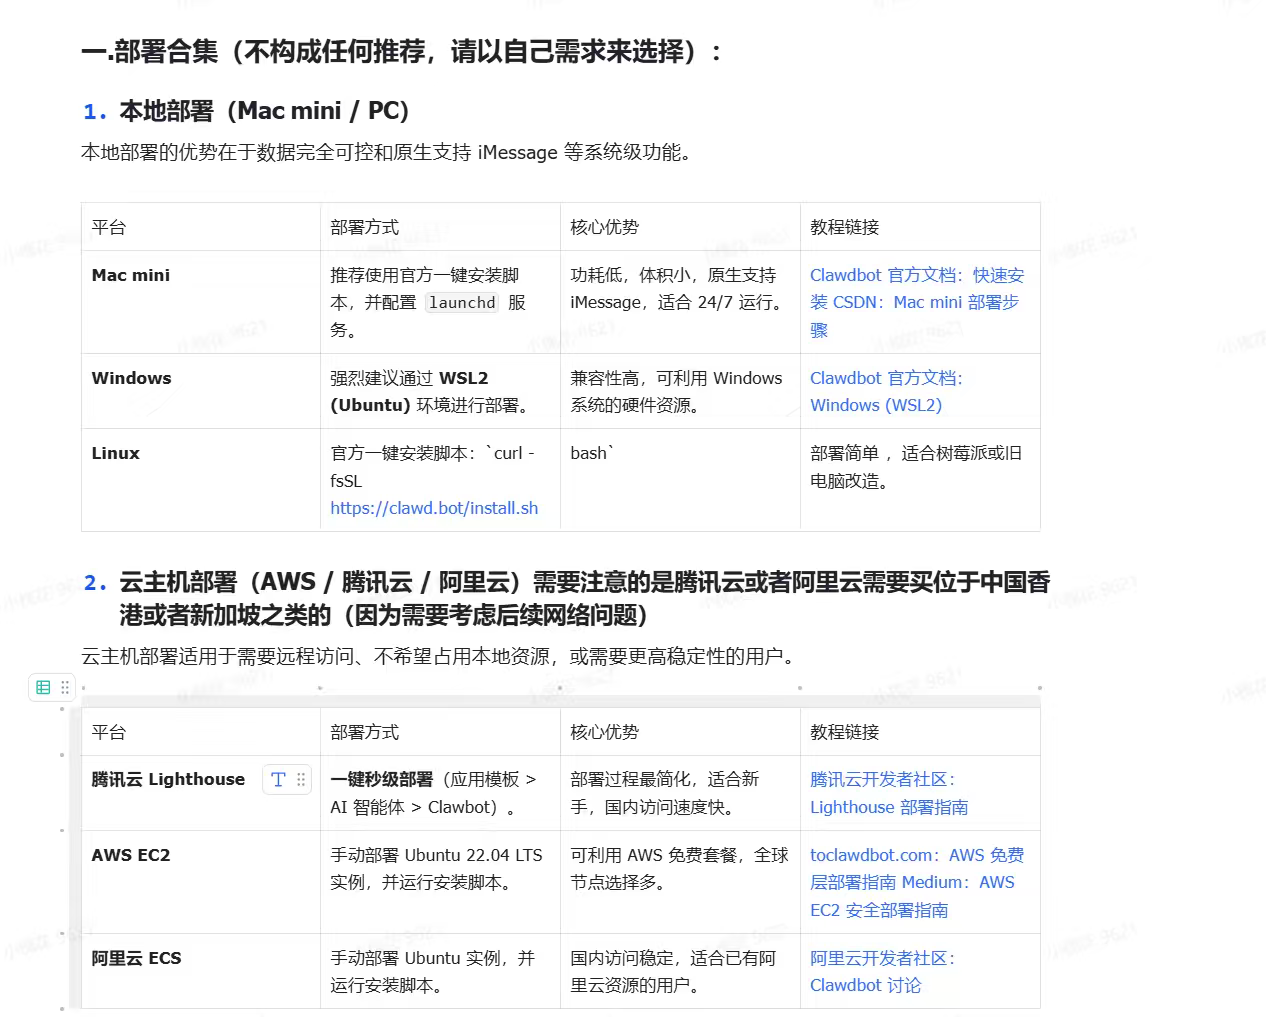Click the drag handle next to T icon

pos(301,779)
